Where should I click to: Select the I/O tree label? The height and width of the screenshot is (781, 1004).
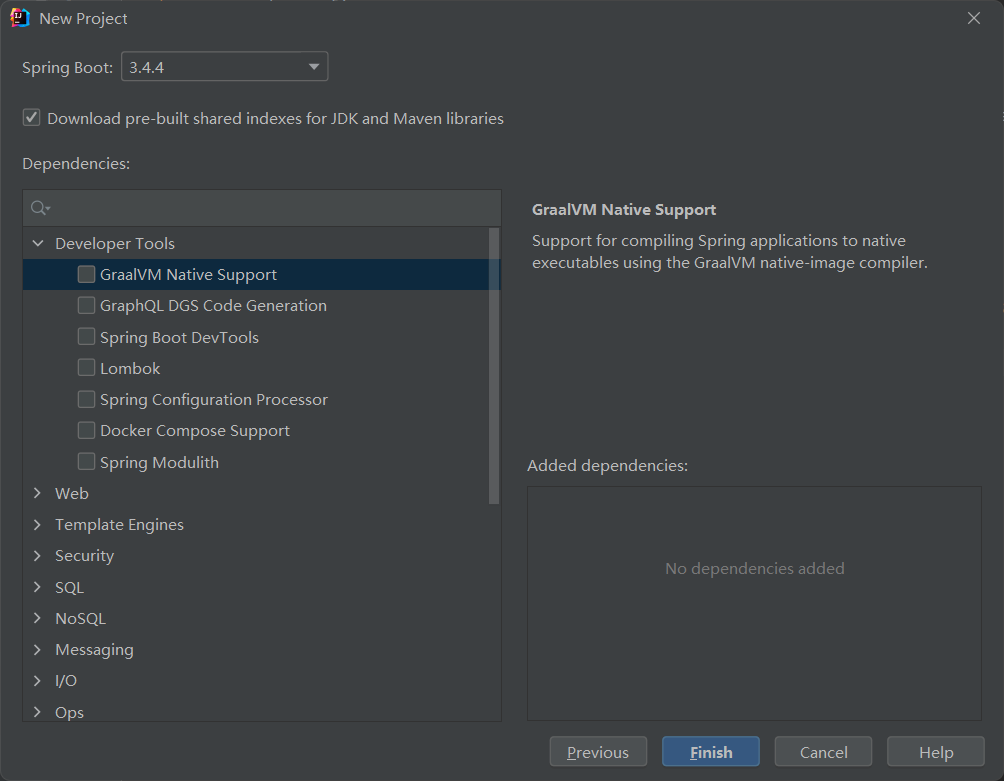[x=66, y=680]
